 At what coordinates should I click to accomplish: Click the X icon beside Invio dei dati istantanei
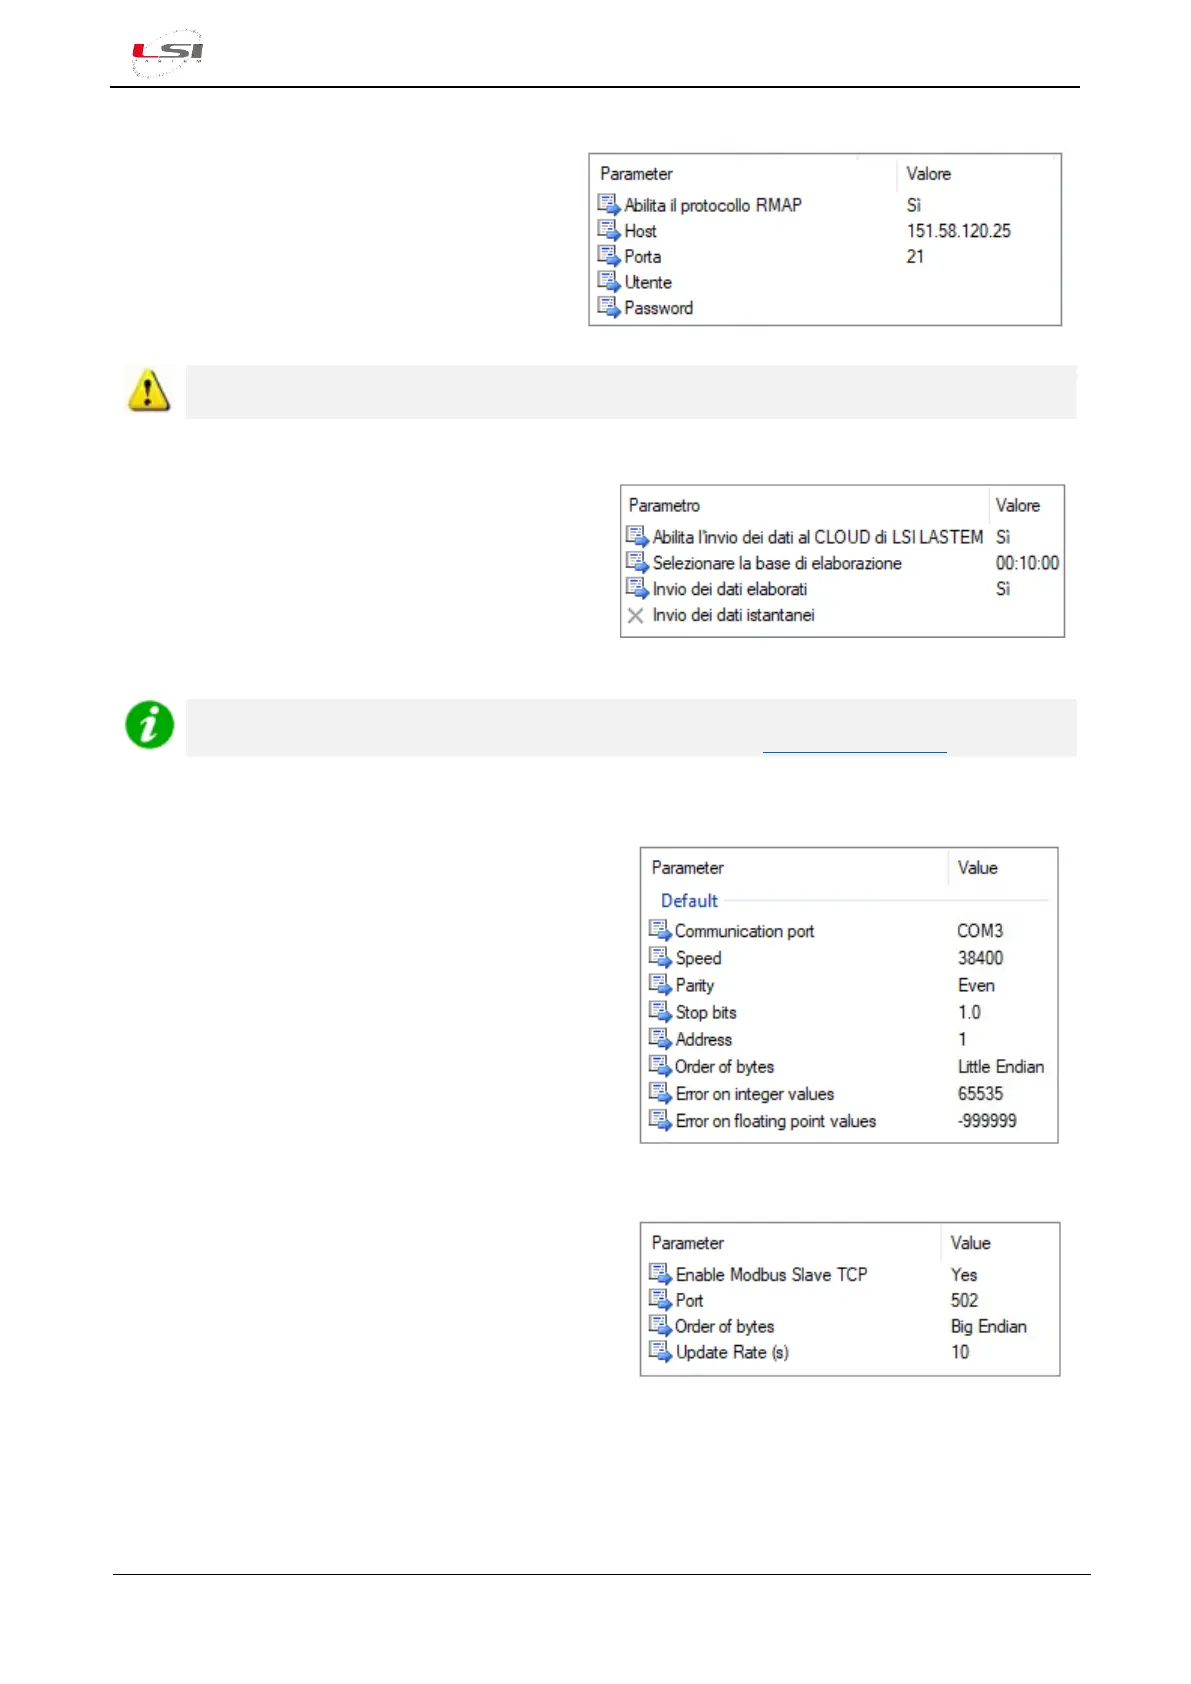click(635, 616)
